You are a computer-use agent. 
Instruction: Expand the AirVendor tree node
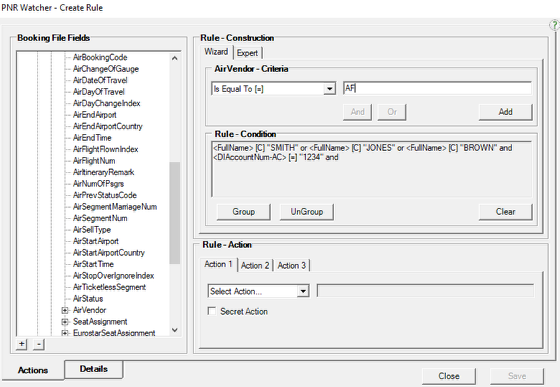click(x=65, y=310)
